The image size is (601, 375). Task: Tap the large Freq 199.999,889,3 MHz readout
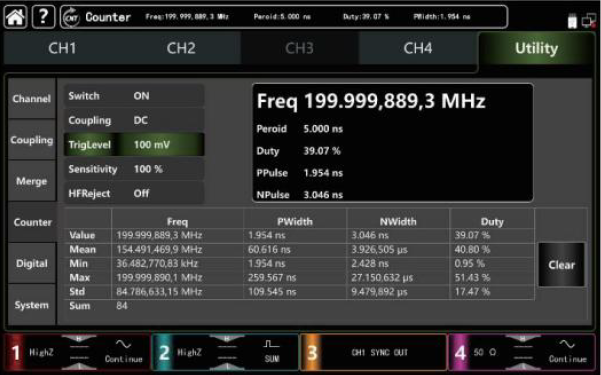point(371,101)
